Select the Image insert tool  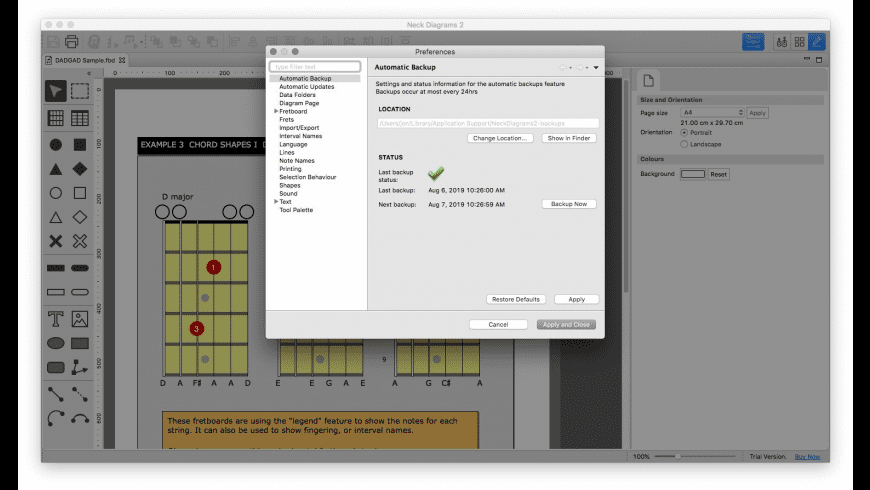(80, 319)
